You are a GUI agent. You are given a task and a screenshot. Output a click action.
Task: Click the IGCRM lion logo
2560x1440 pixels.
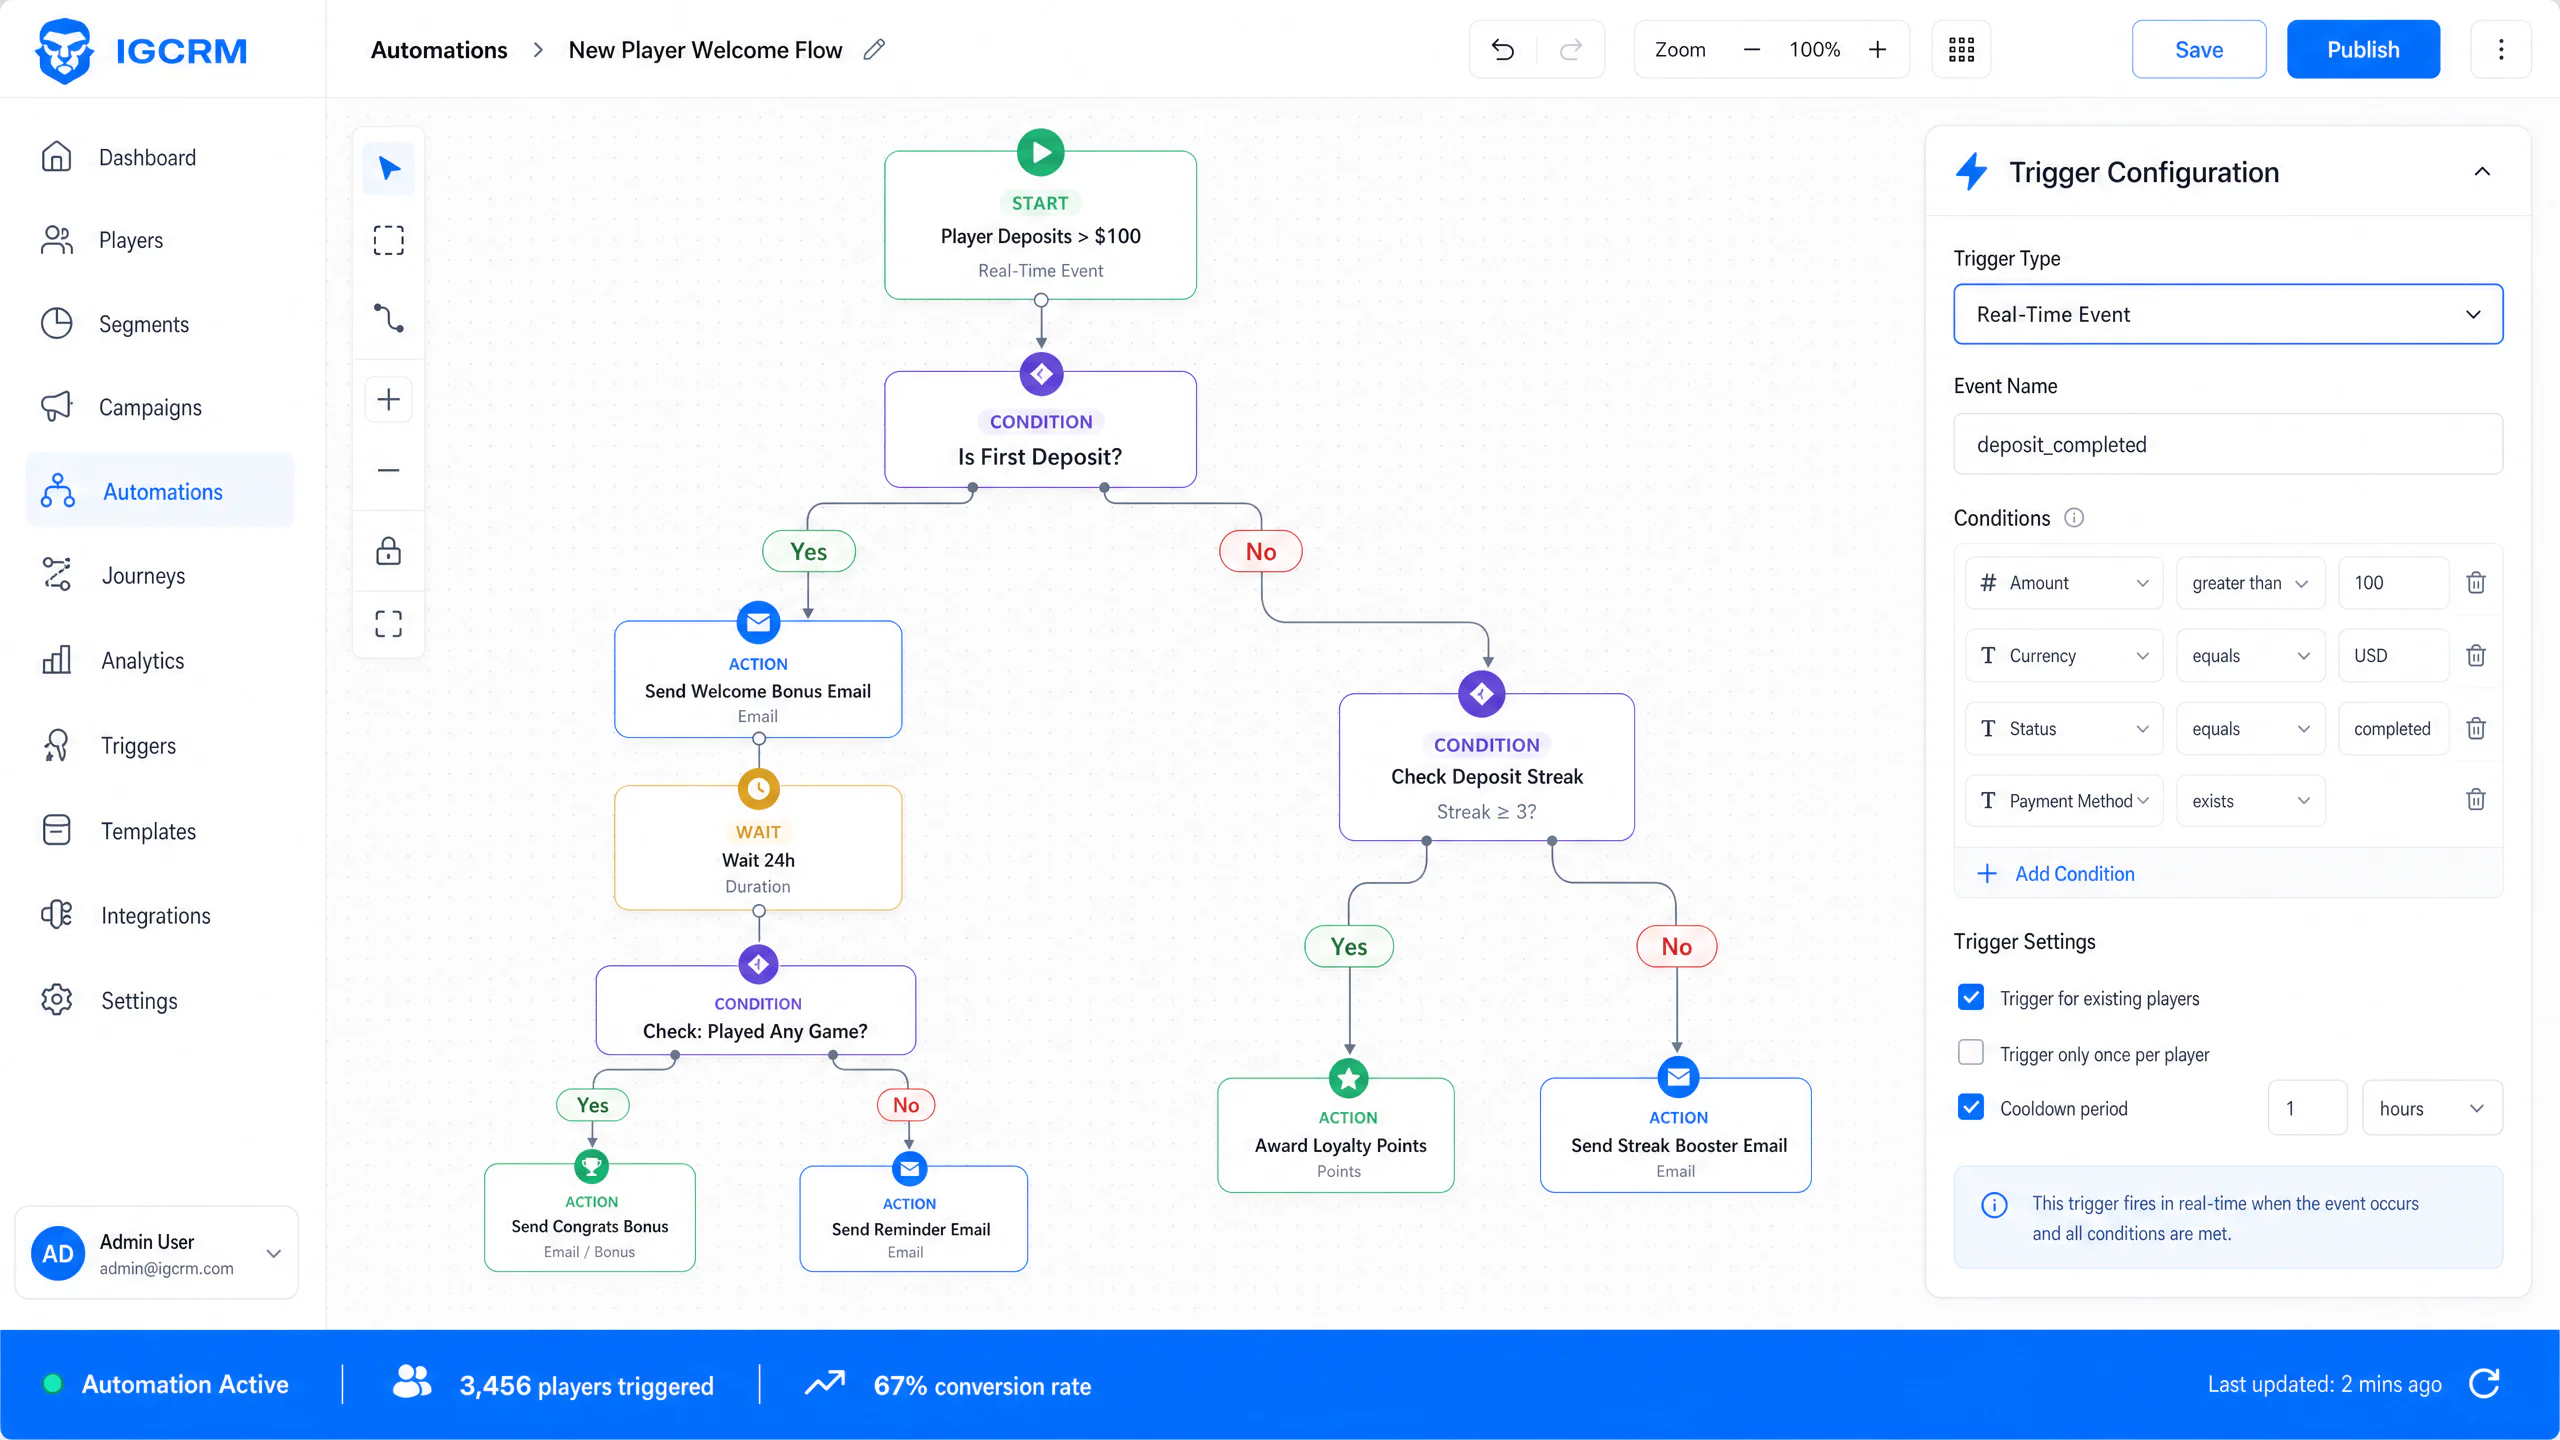point(64,50)
